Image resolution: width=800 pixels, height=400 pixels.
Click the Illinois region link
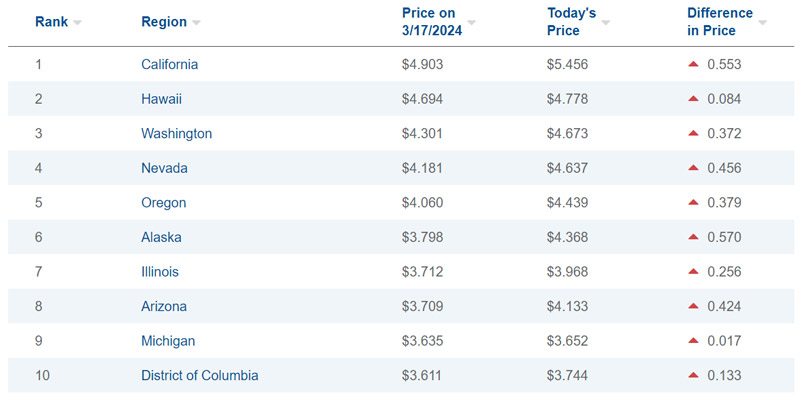tap(160, 272)
